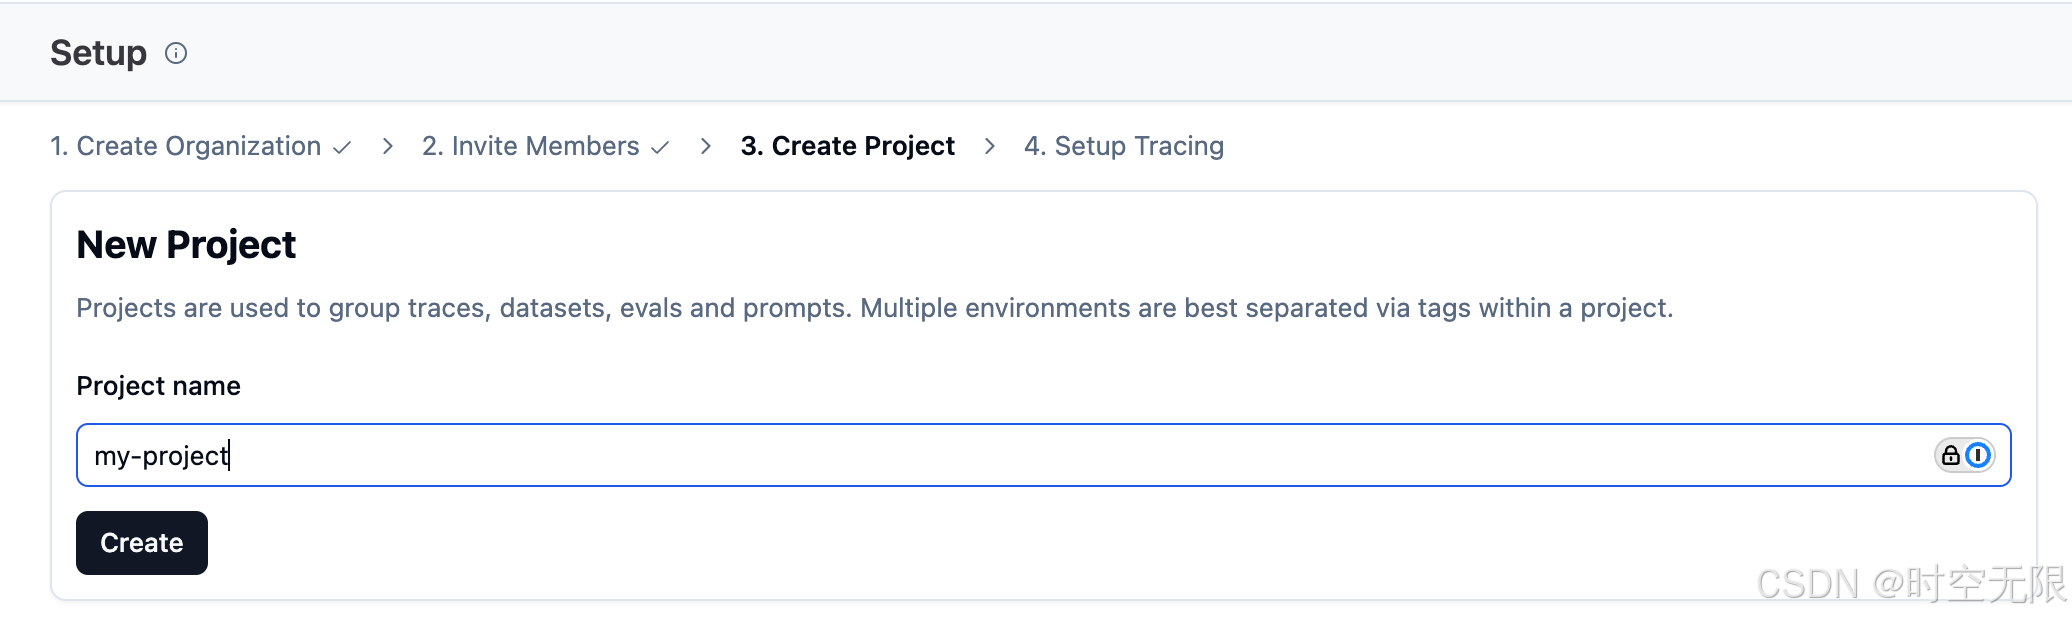Click the chevron arrow after Invite Members

point(706,146)
